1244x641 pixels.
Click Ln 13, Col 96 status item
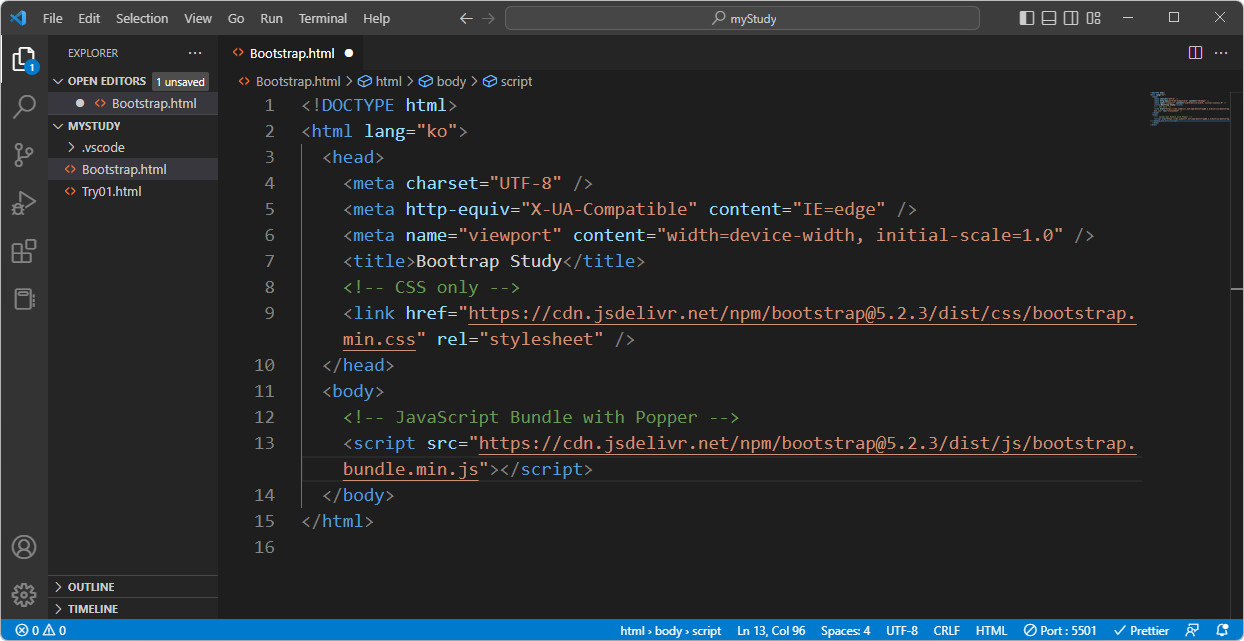pyautogui.click(x=771, y=631)
